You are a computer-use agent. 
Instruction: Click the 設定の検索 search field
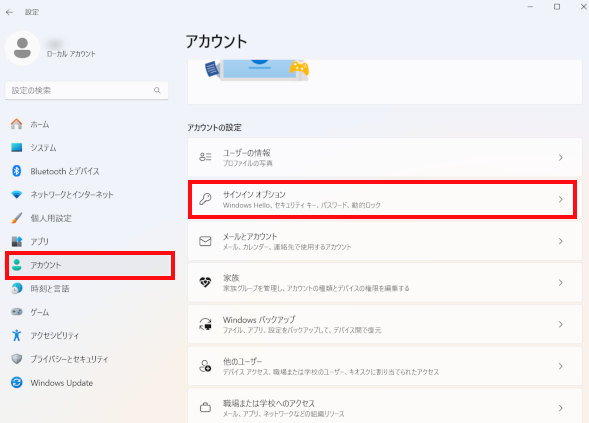point(86,91)
